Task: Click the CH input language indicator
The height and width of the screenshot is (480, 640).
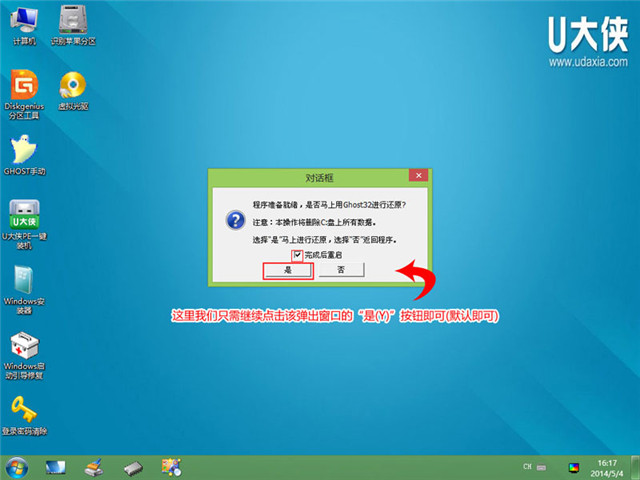Action: (526, 467)
